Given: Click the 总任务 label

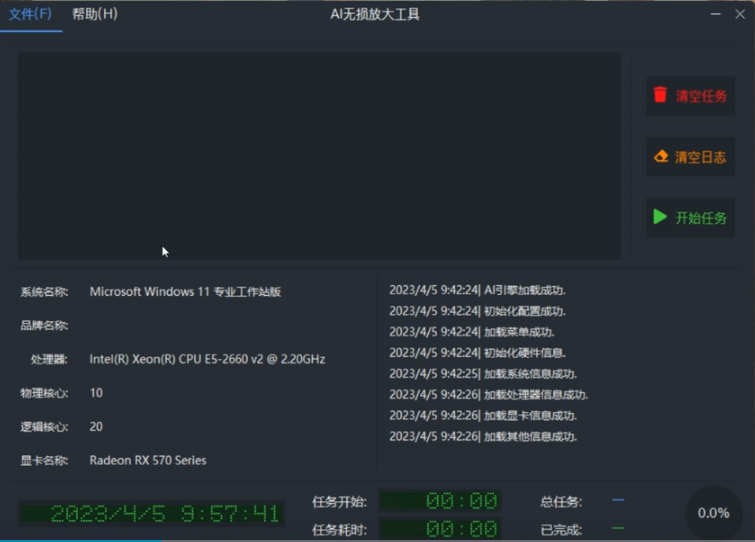Looking at the screenshot, I should pos(561,502).
